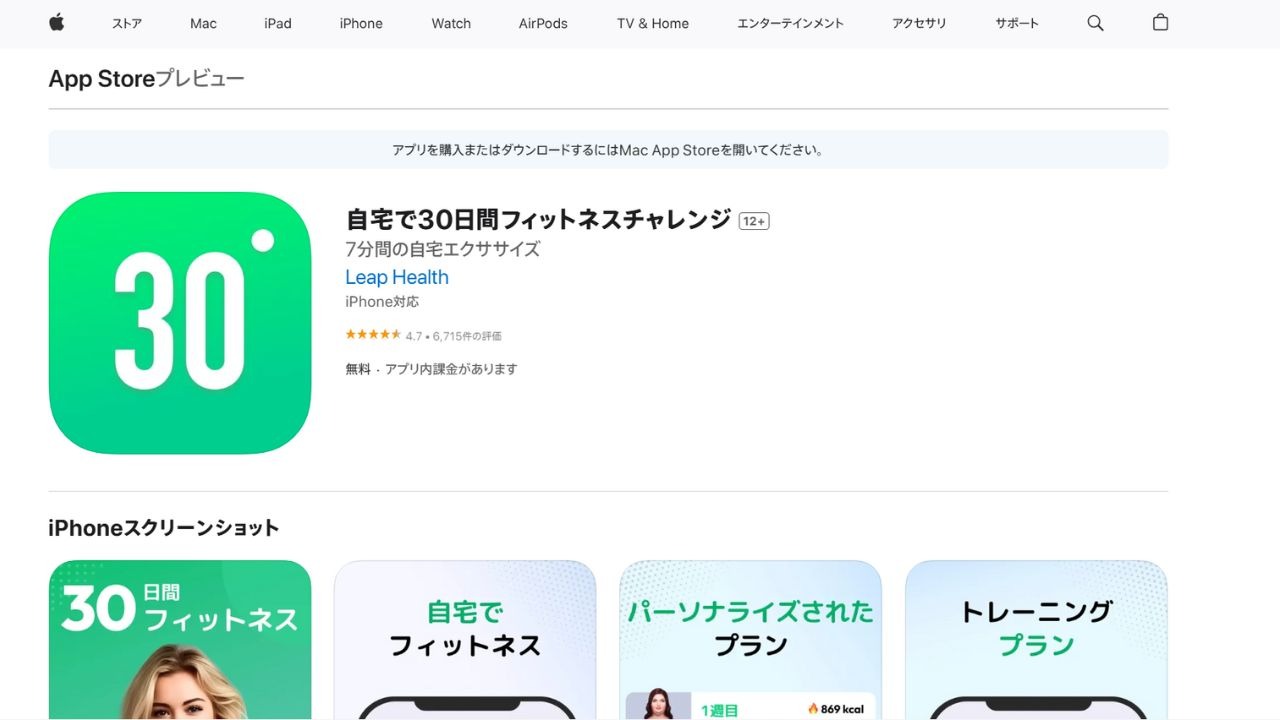Open the Leap Health developer link
The height and width of the screenshot is (720, 1280).
click(x=397, y=277)
